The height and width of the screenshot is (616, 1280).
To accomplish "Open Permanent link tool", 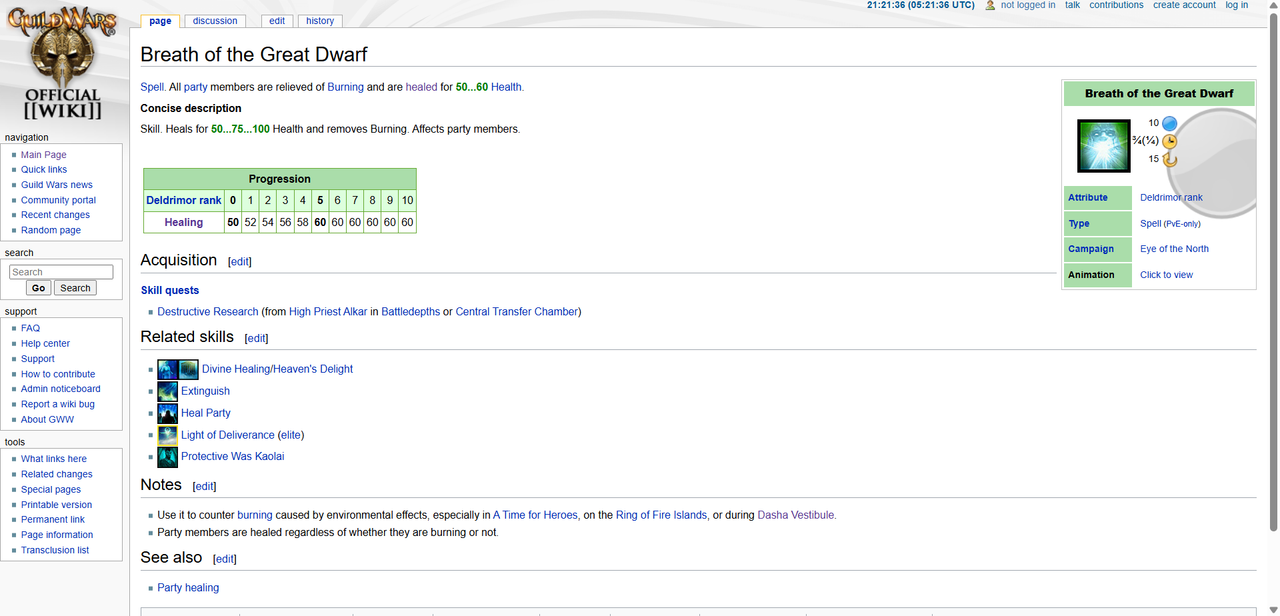I will point(53,520).
